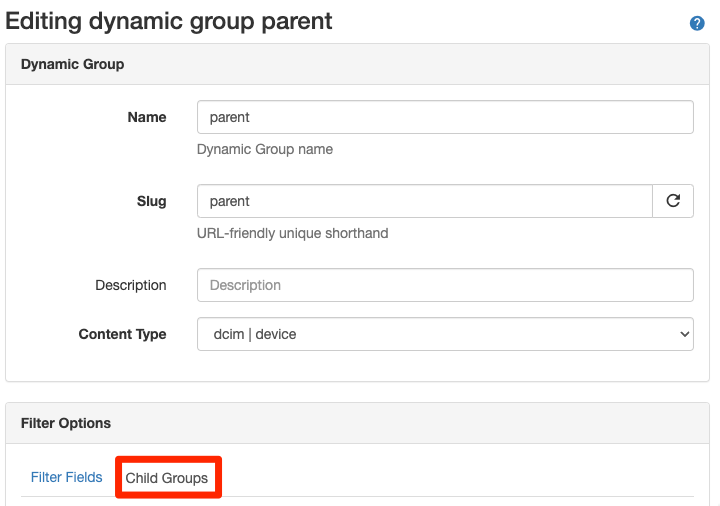Image resolution: width=720 pixels, height=506 pixels.
Task: Click the chevron arrow on Content Type select
Action: coord(684,334)
